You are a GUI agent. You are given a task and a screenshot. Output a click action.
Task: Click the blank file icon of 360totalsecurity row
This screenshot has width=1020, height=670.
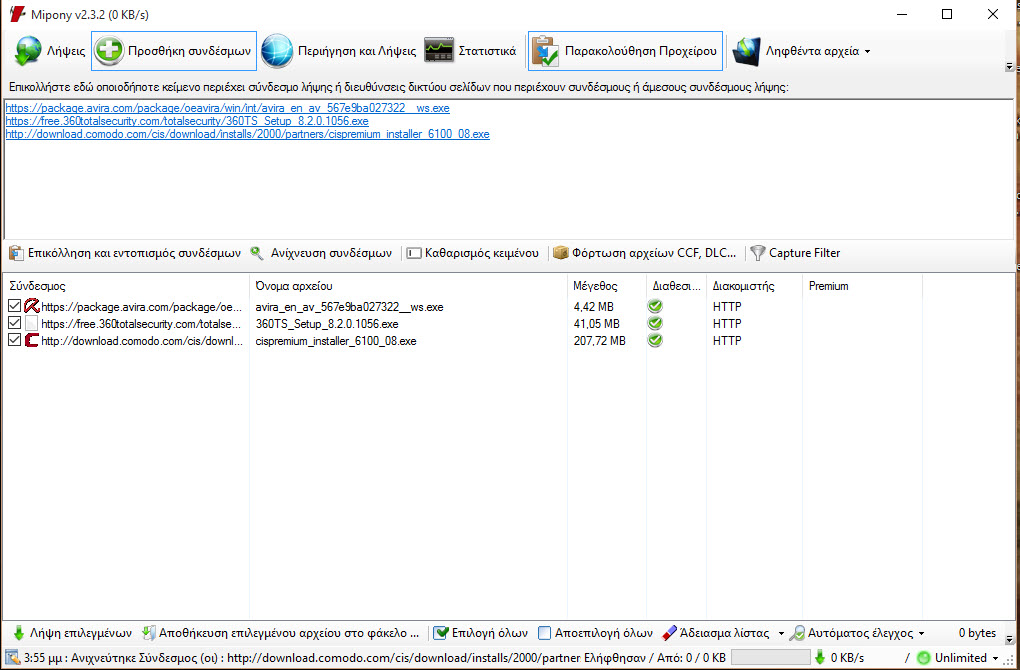pyautogui.click(x=32, y=323)
